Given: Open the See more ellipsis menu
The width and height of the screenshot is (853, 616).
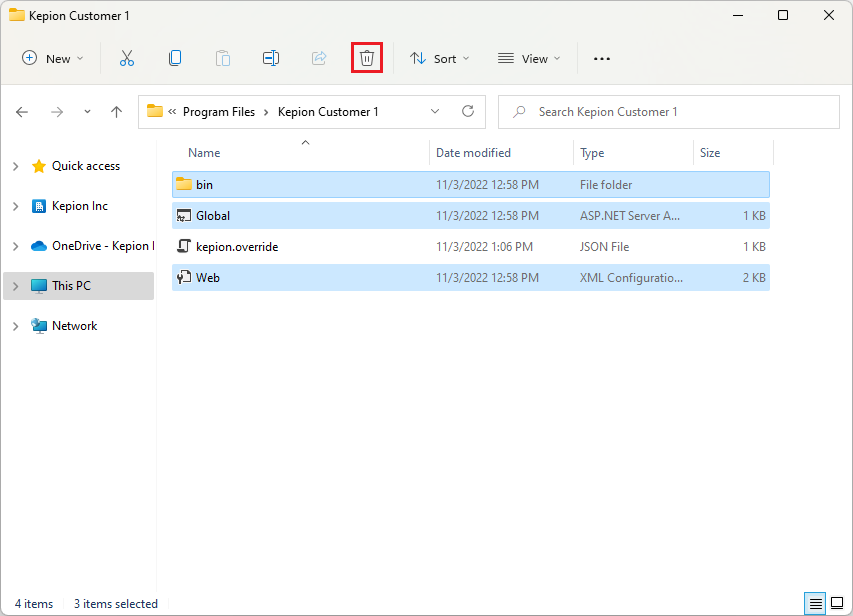Looking at the screenshot, I should [602, 59].
